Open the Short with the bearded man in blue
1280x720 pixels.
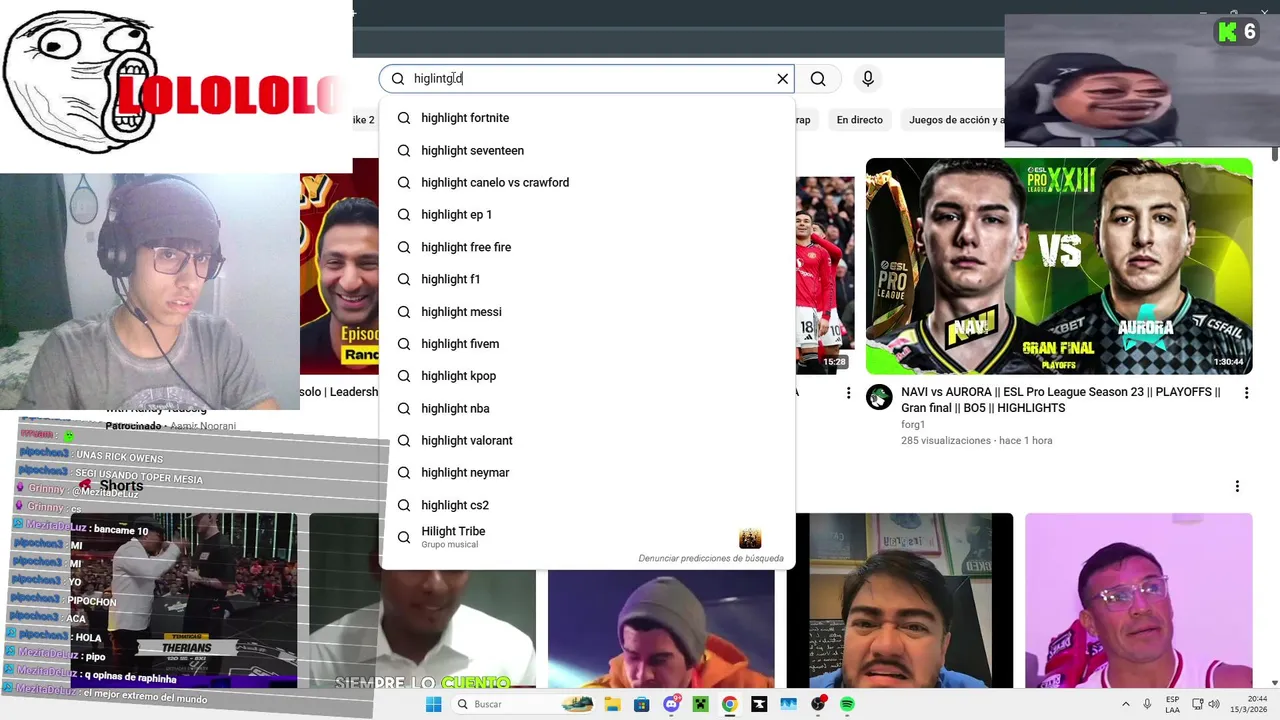(900, 600)
